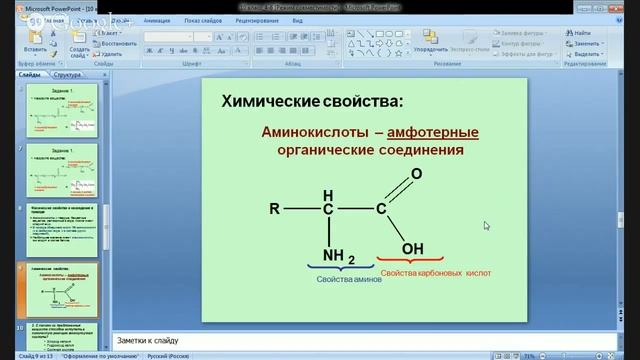
Task: Select the right block arrow shape
Action: [380, 43]
